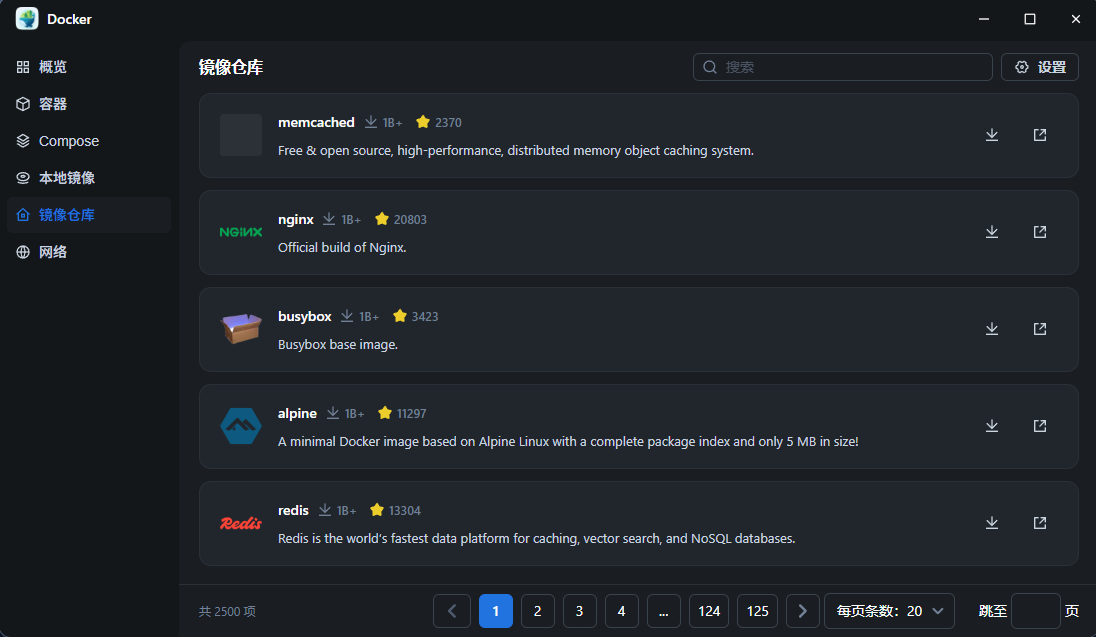Click the 设置 settings button
1096x637 pixels.
[1040, 67]
